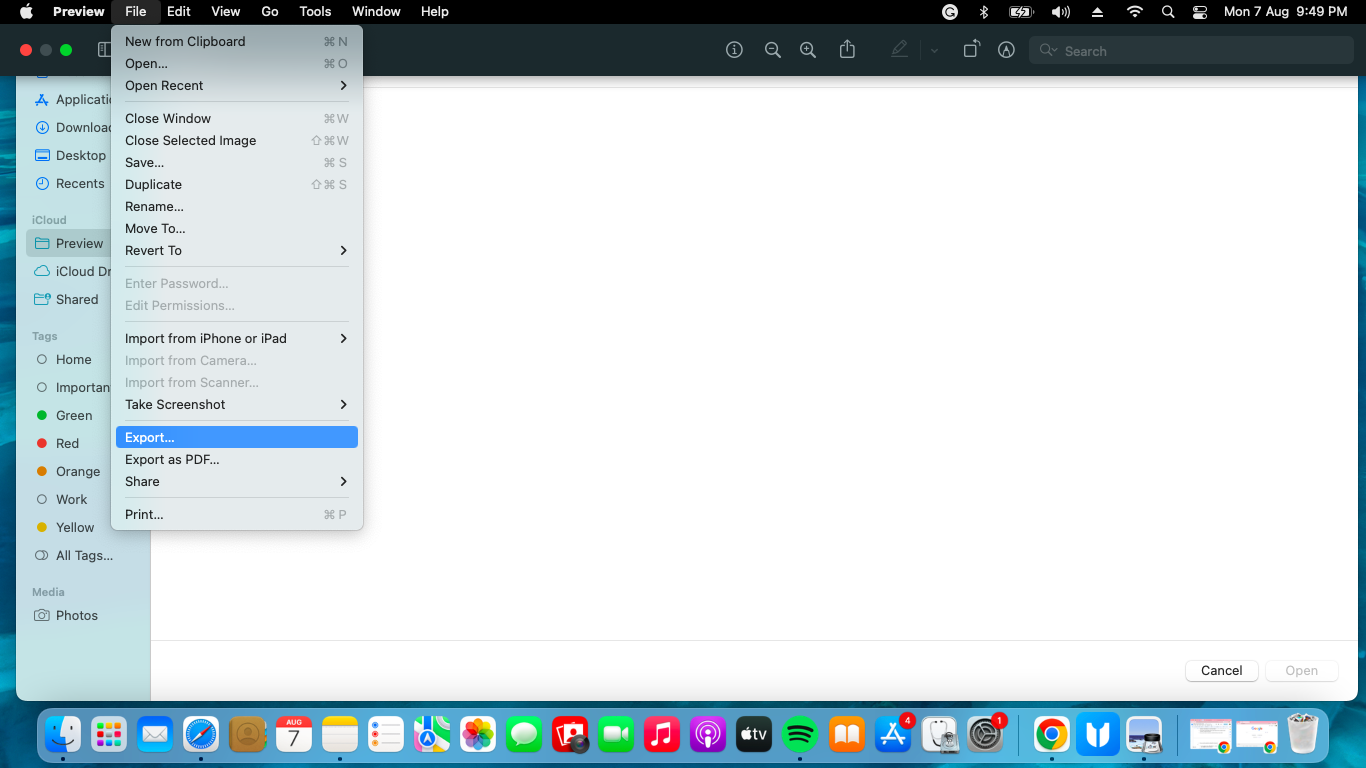
Task: Click the Zoom In magnifier icon
Action: (x=808, y=50)
